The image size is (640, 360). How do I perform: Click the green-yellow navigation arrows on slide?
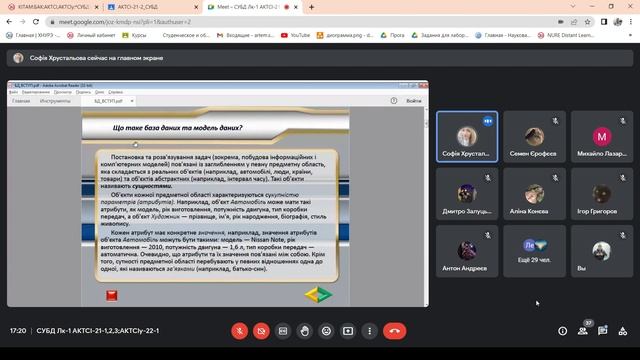318,295
